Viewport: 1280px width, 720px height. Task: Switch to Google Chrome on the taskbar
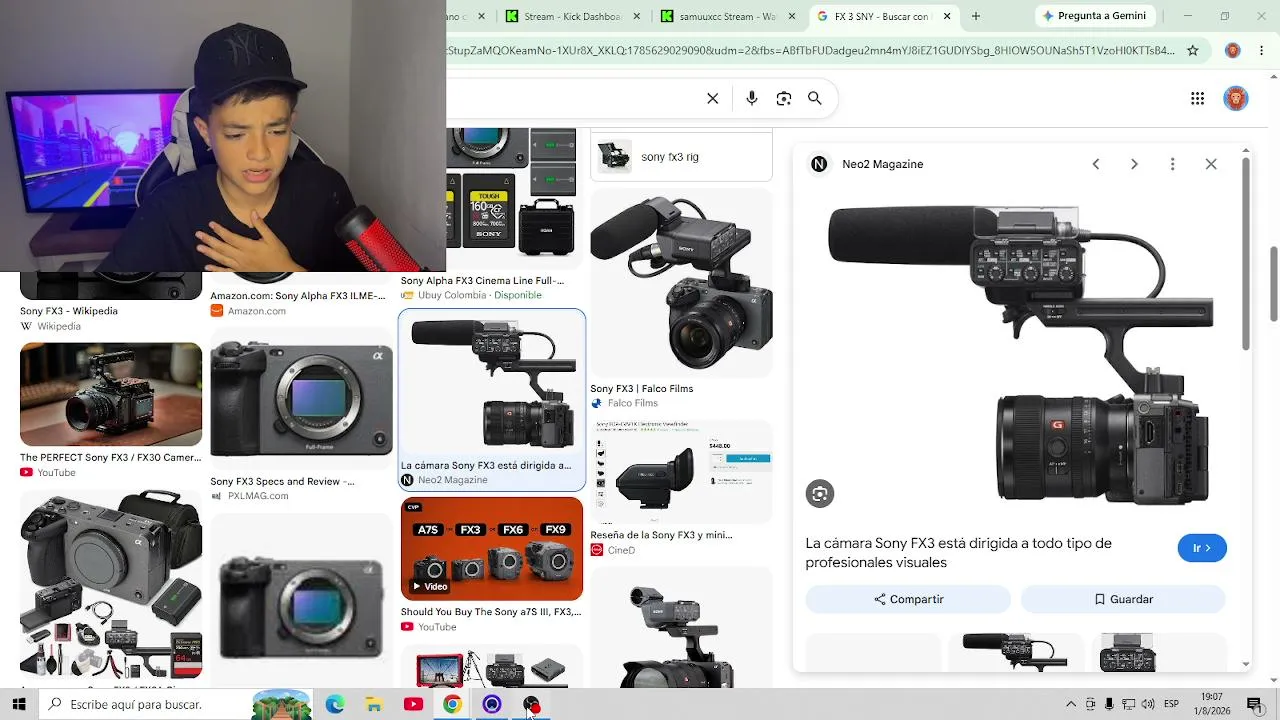point(452,705)
